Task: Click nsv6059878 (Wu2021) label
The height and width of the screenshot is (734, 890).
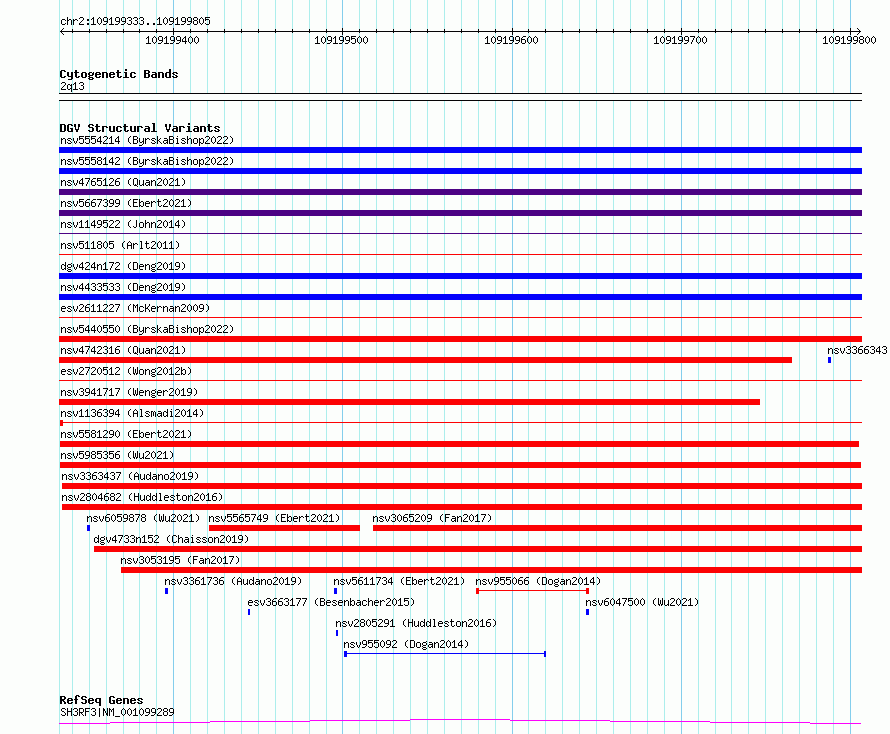Action: [x=143, y=518]
